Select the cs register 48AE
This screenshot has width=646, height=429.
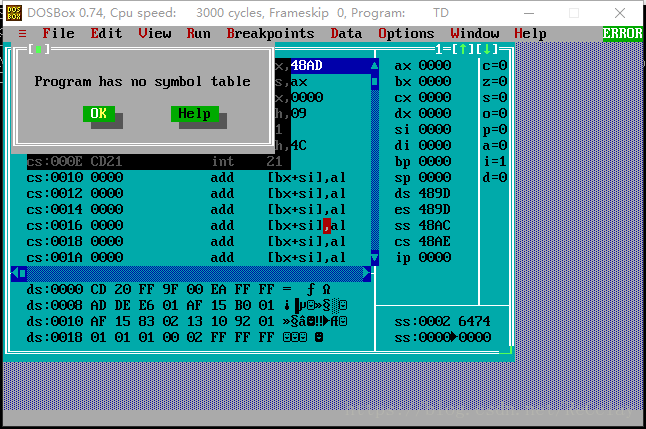[435, 241]
